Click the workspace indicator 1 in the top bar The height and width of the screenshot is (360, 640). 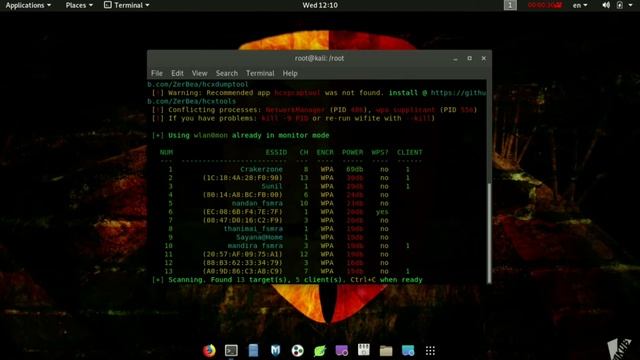(510, 5)
